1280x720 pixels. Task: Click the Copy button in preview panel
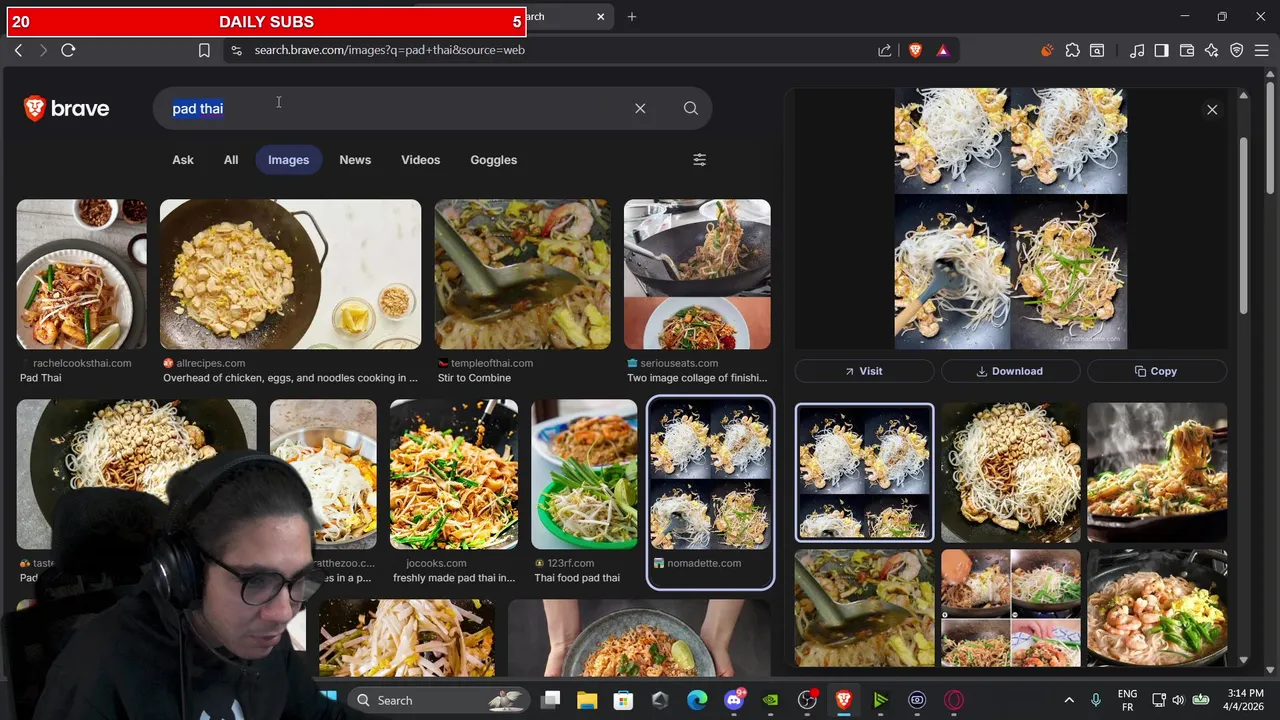pos(1157,371)
